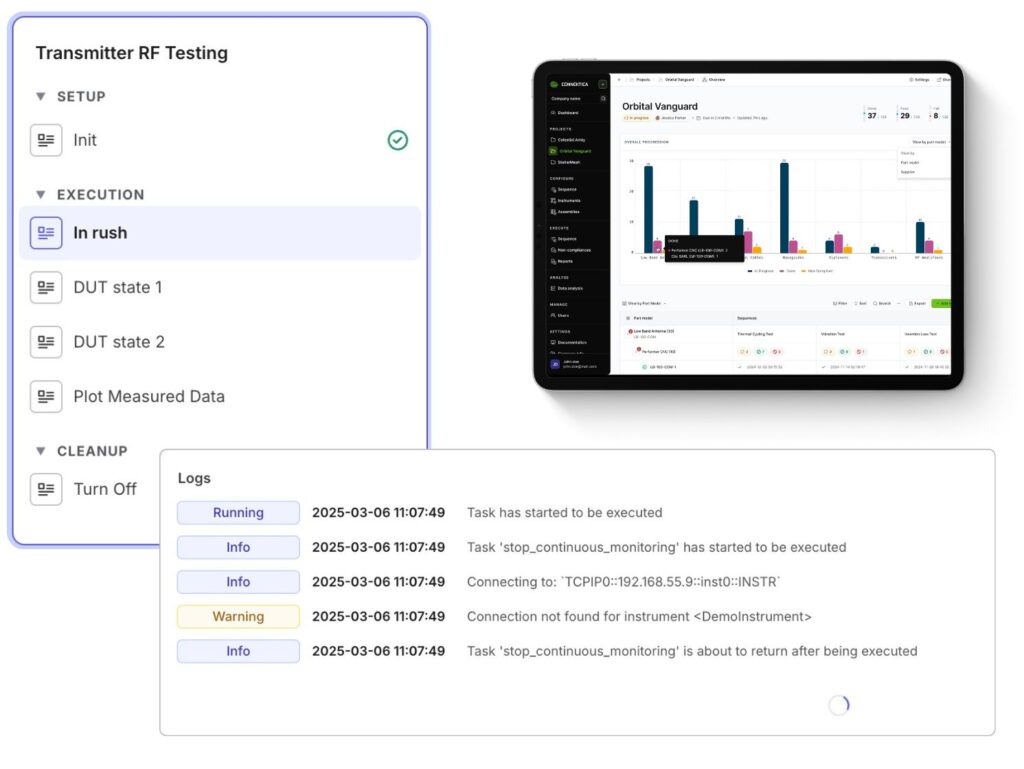
Task: Open the View by Part Model dropdown above the table
Action: point(644,304)
